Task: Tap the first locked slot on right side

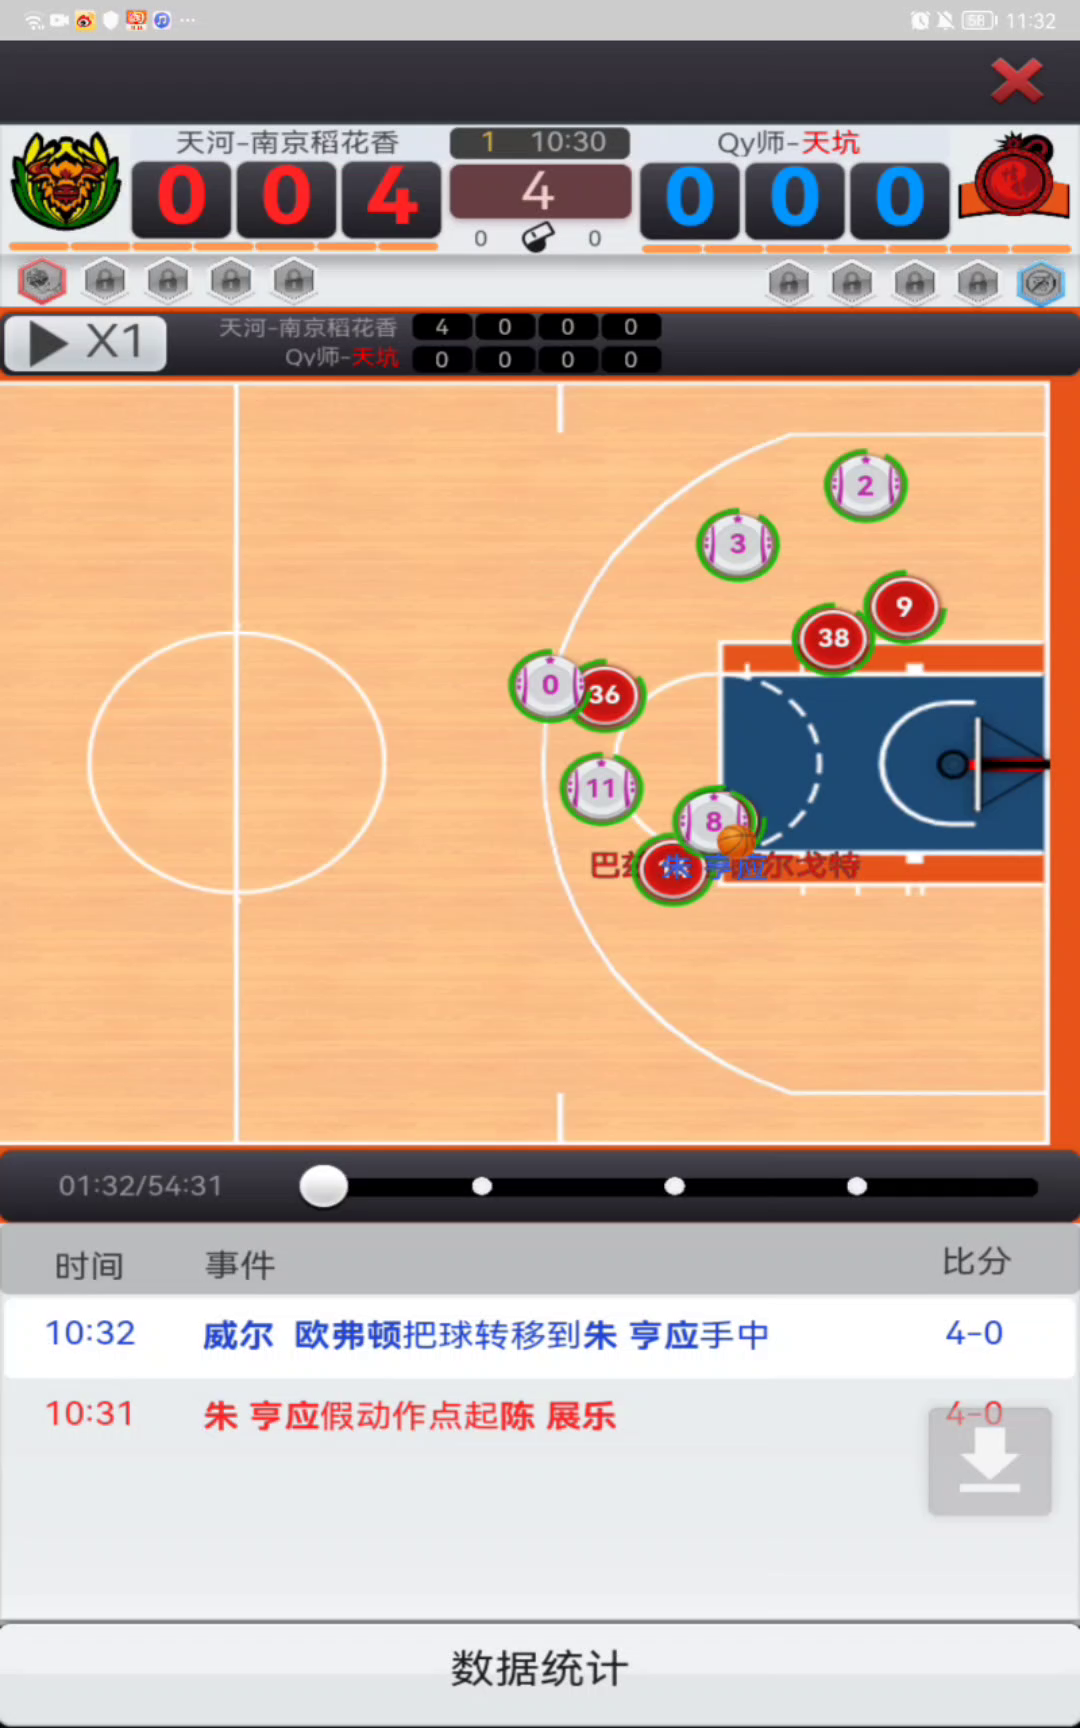Action: click(789, 283)
